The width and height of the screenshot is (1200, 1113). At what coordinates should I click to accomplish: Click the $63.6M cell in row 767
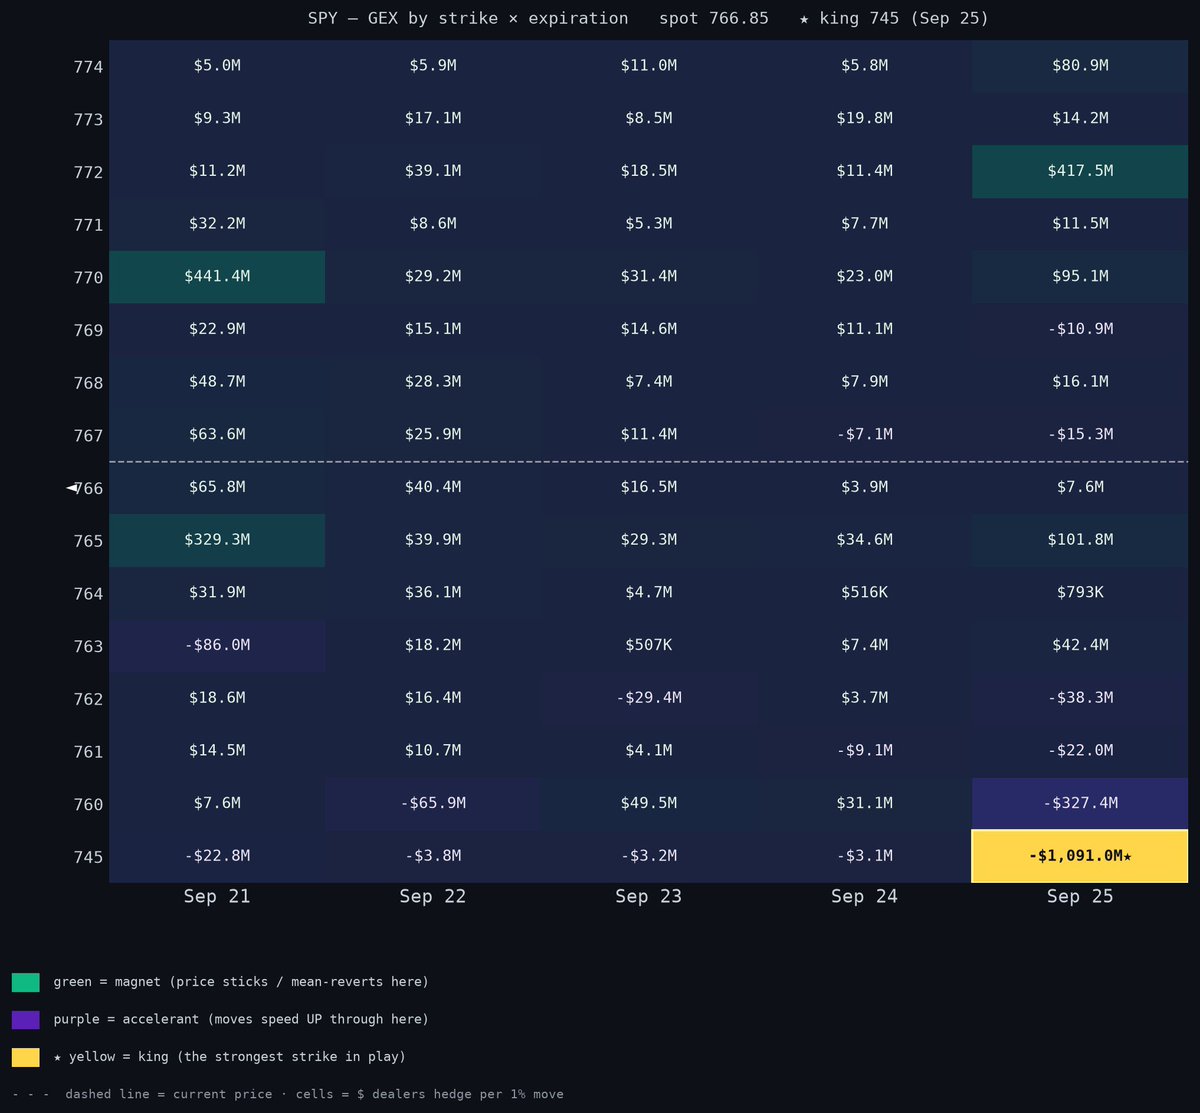point(217,435)
